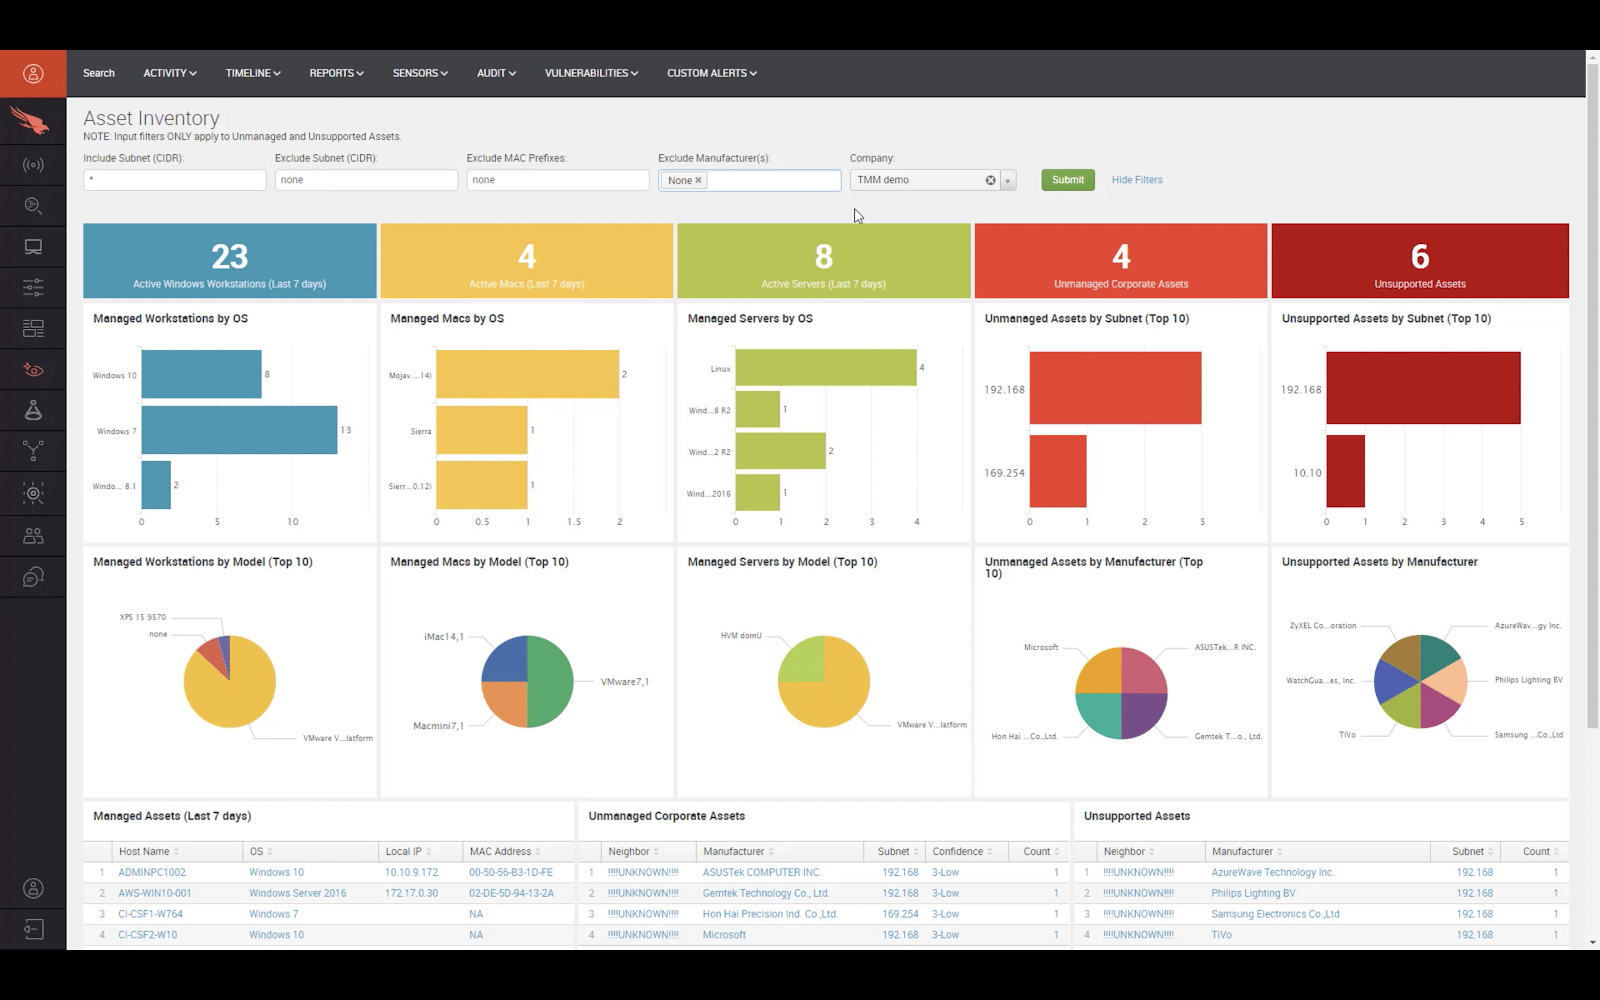Expand the Company dropdown arrow
Screen dimensions: 1600x1000
click(x=1008, y=181)
